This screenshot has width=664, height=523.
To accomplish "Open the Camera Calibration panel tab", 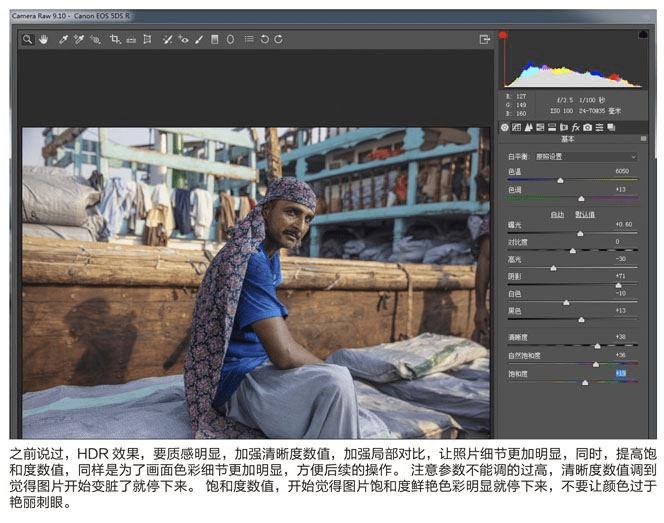I will coord(588,128).
